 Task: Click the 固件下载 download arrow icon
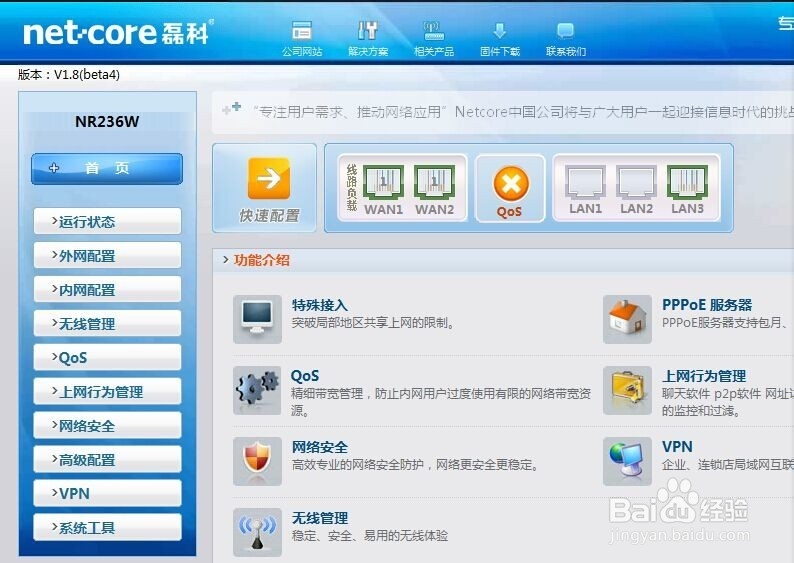(499, 30)
